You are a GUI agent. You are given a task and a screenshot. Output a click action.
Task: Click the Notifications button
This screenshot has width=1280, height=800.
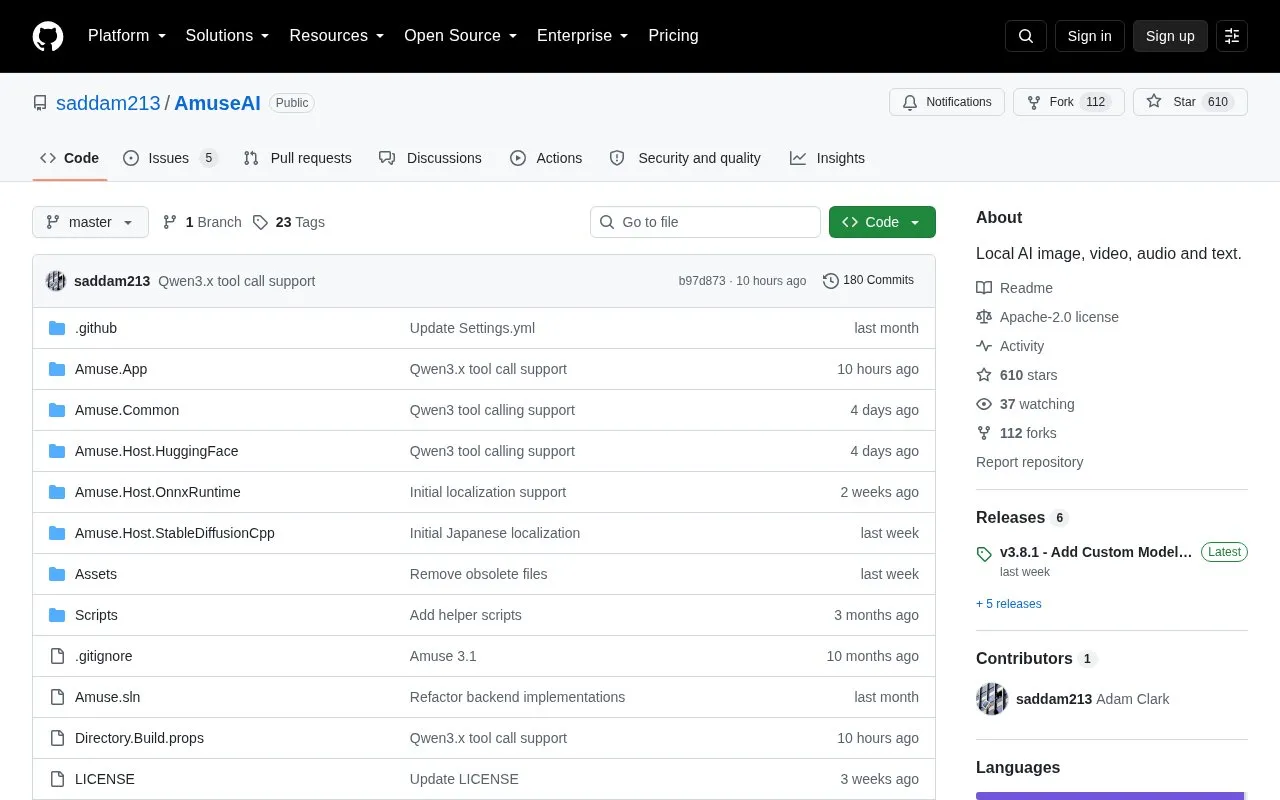[x=947, y=102]
